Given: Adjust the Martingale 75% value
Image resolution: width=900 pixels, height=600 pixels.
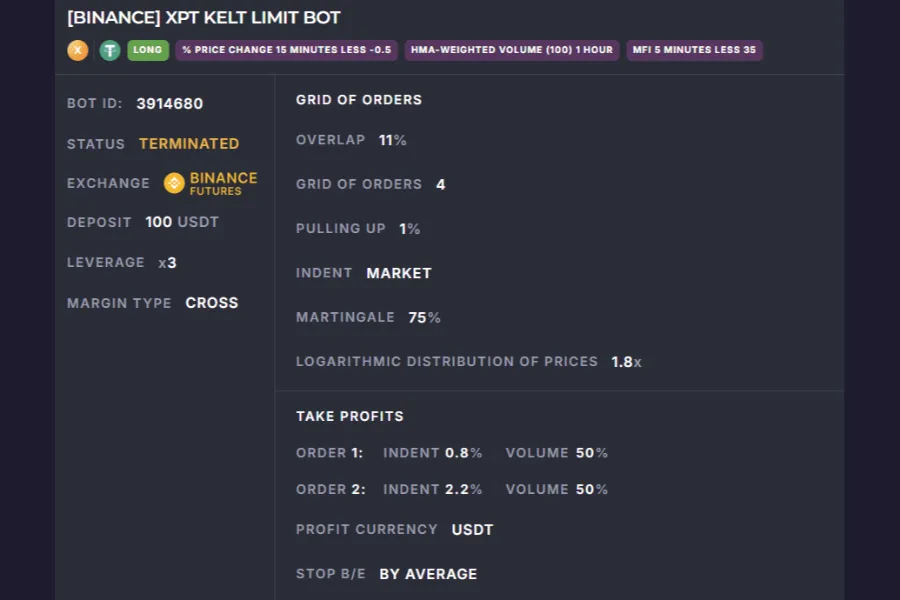Looking at the screenshot, I should click(424, 317).
